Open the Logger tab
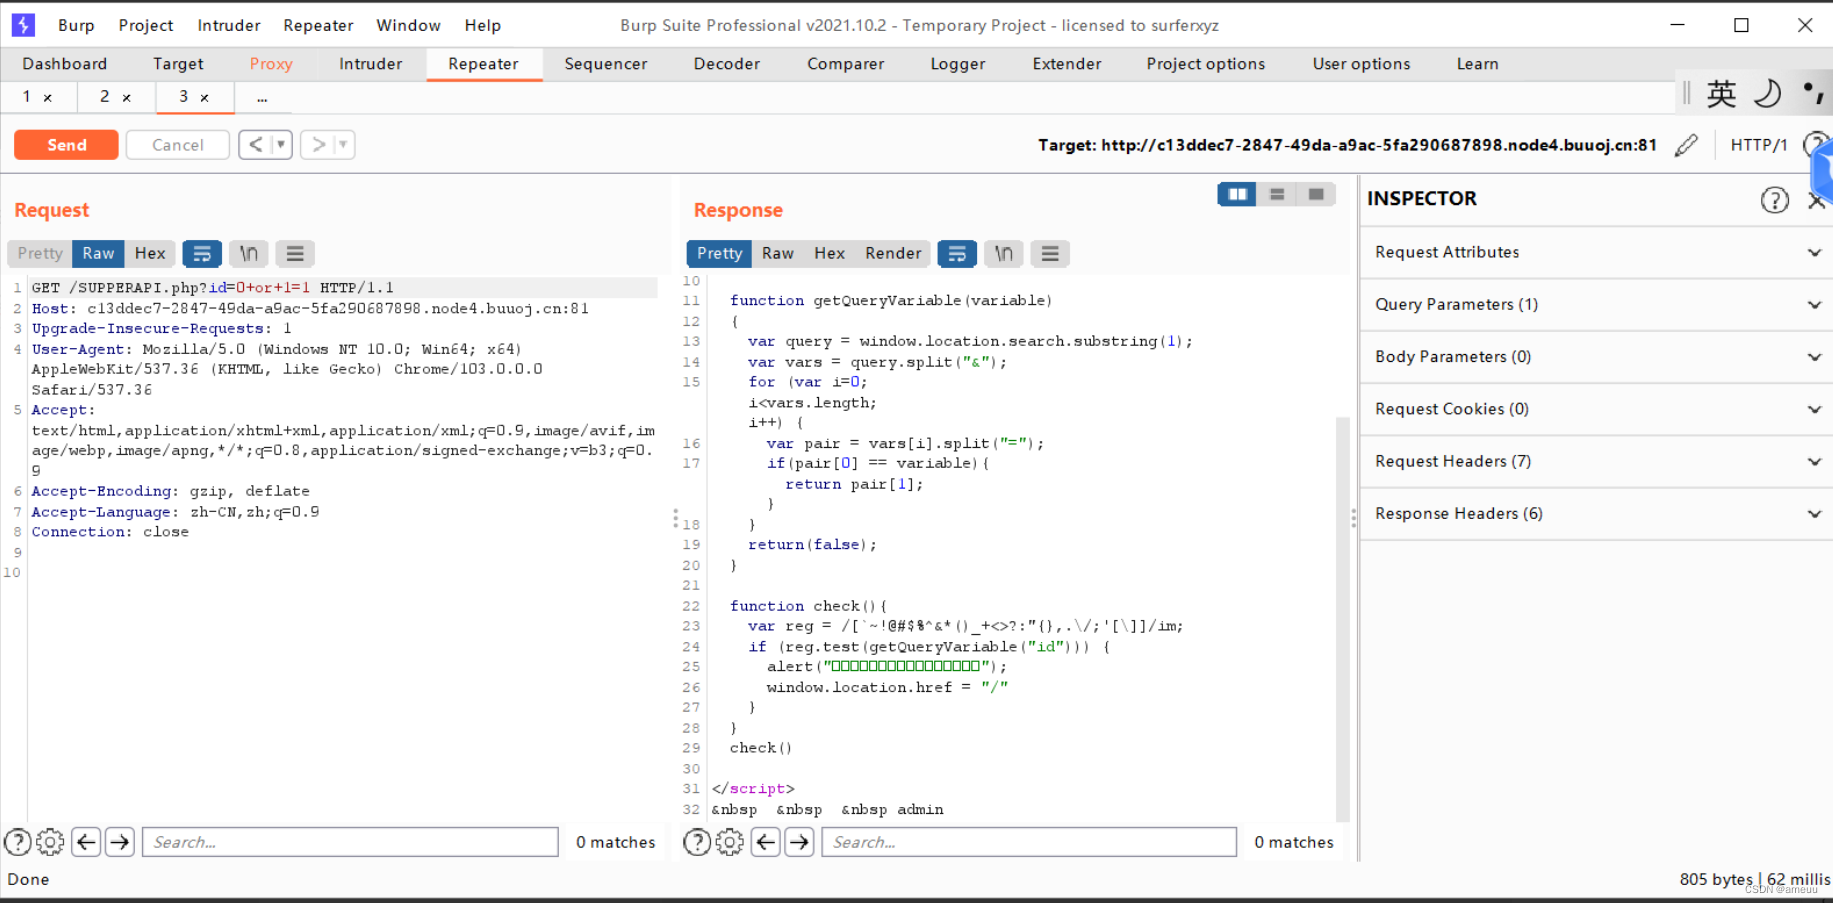The image size is (1833, 903). tap(958, 64)
